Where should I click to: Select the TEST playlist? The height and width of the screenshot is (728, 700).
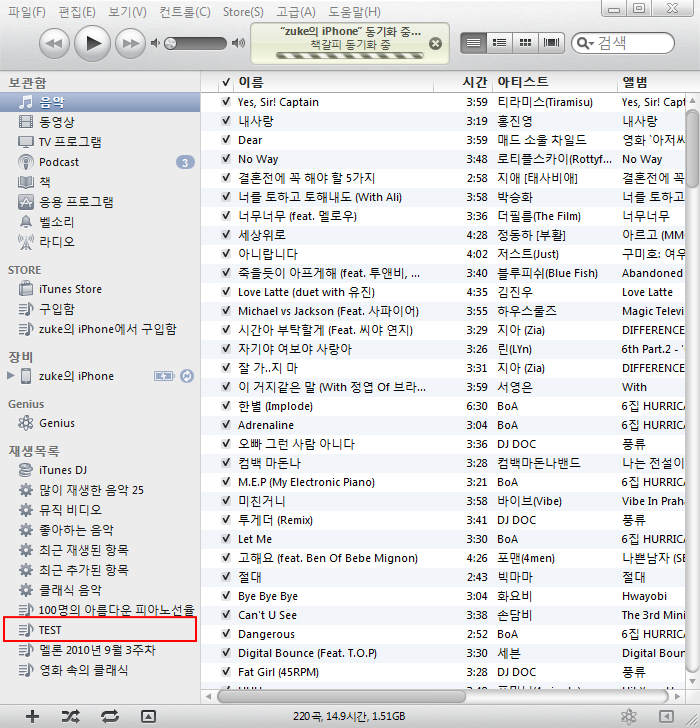(100, 630)
